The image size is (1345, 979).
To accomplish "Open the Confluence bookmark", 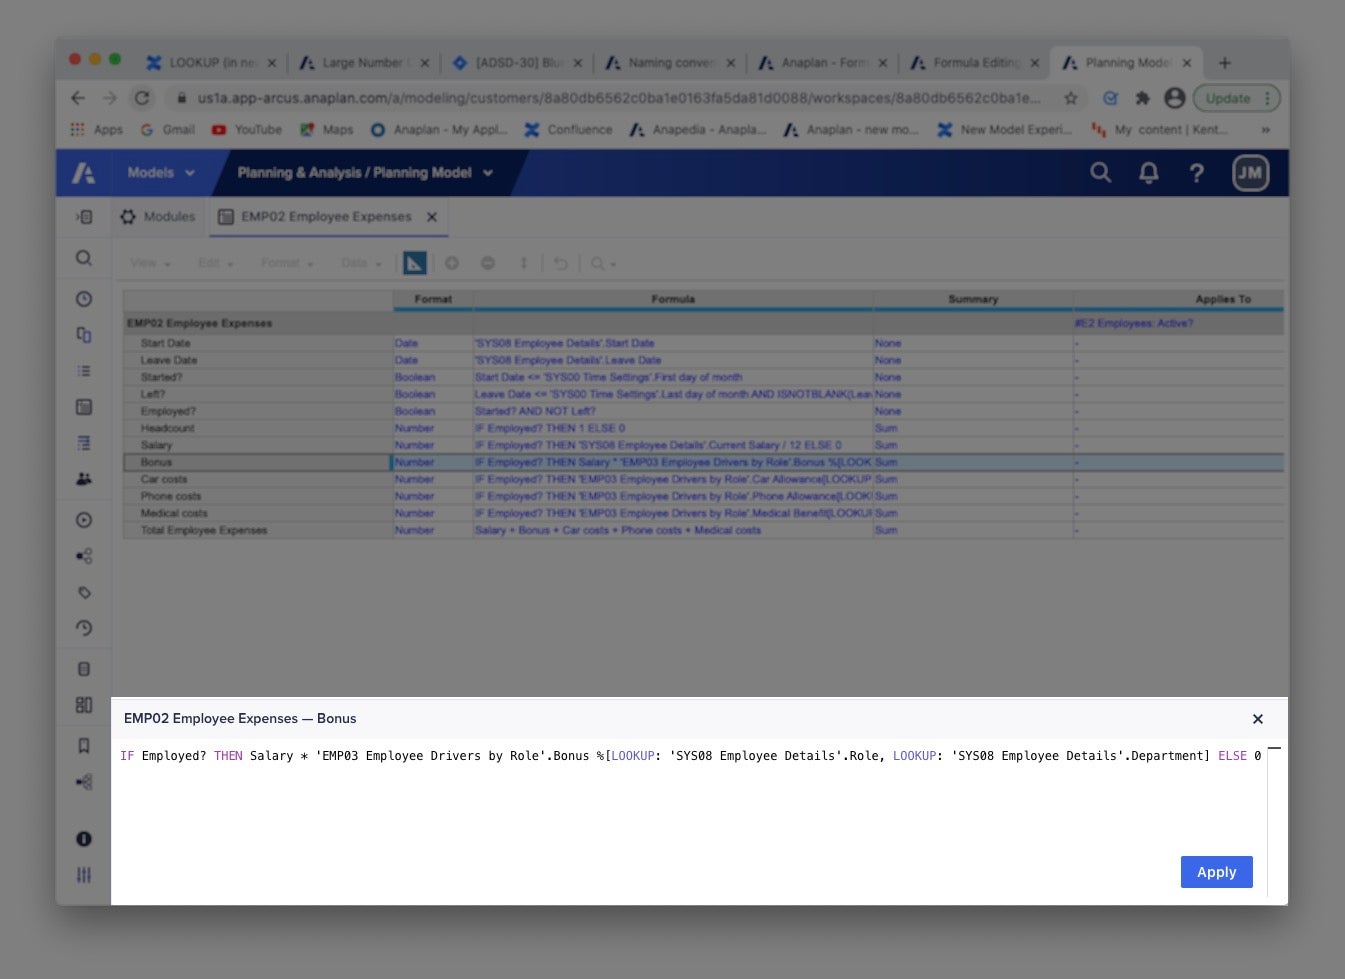I will point(568,130).
